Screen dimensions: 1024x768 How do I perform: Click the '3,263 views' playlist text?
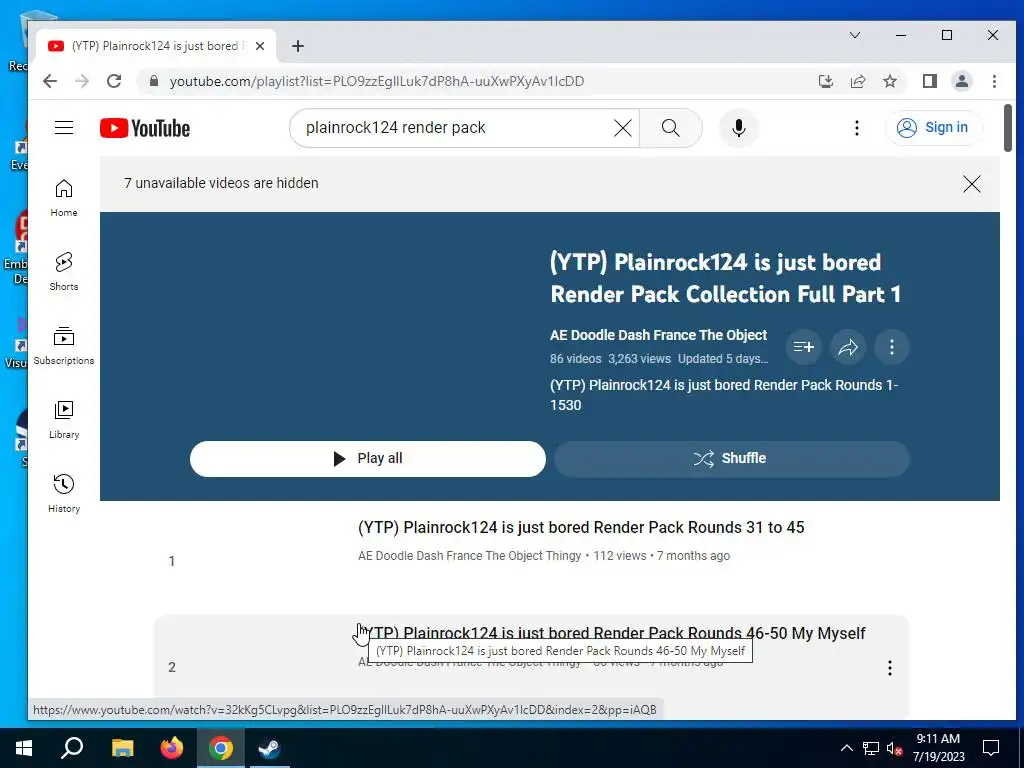639,359
